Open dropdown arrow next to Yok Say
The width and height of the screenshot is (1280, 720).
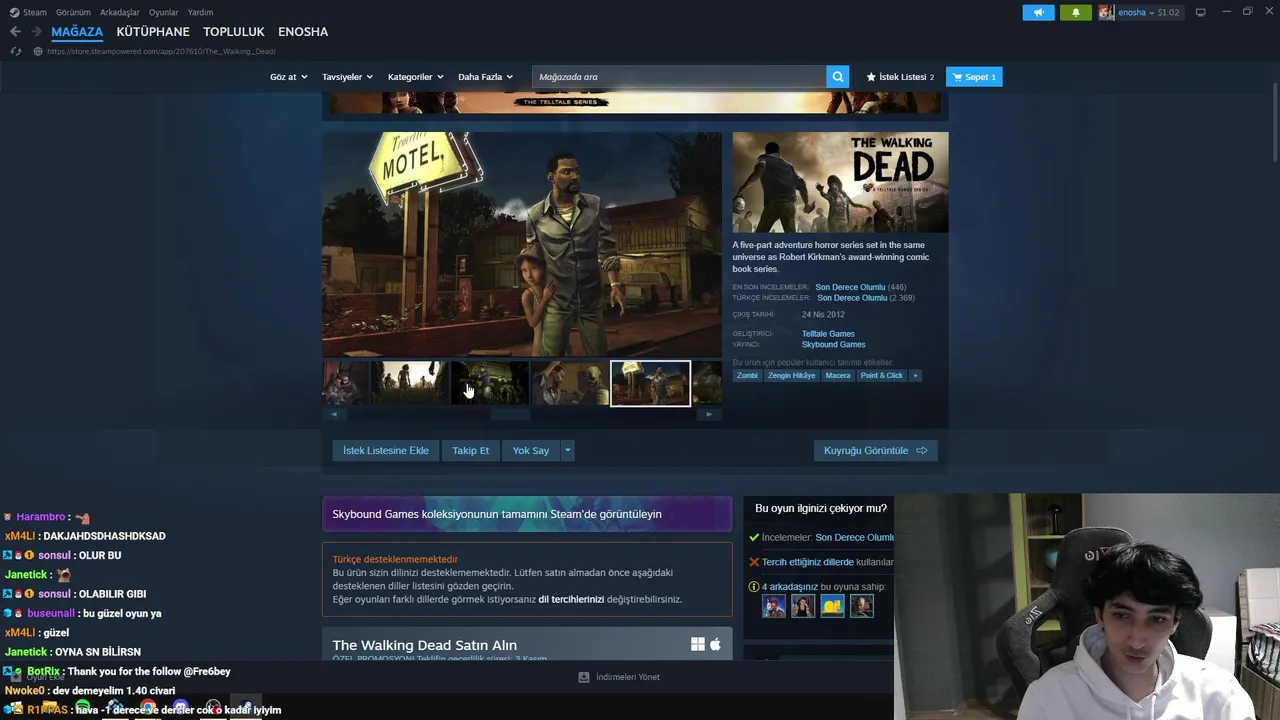click(x=567, y=451)
